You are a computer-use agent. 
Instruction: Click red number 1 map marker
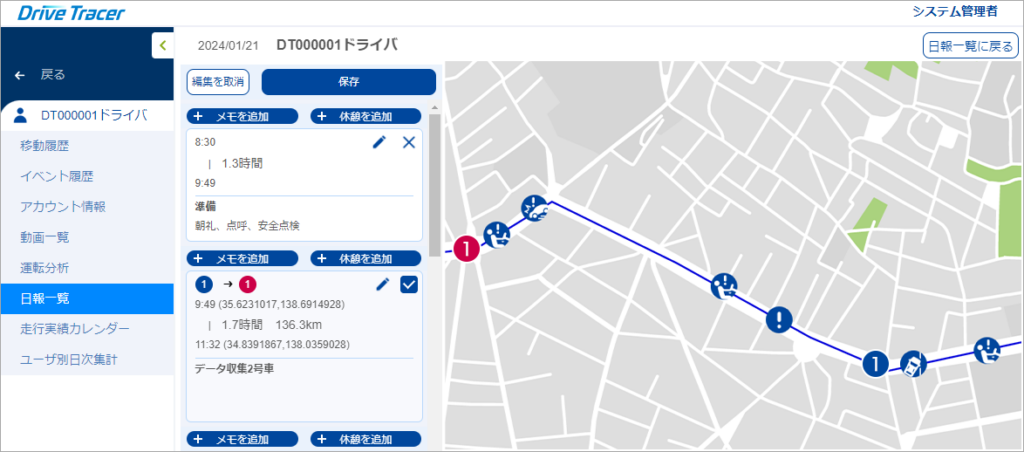467,248
